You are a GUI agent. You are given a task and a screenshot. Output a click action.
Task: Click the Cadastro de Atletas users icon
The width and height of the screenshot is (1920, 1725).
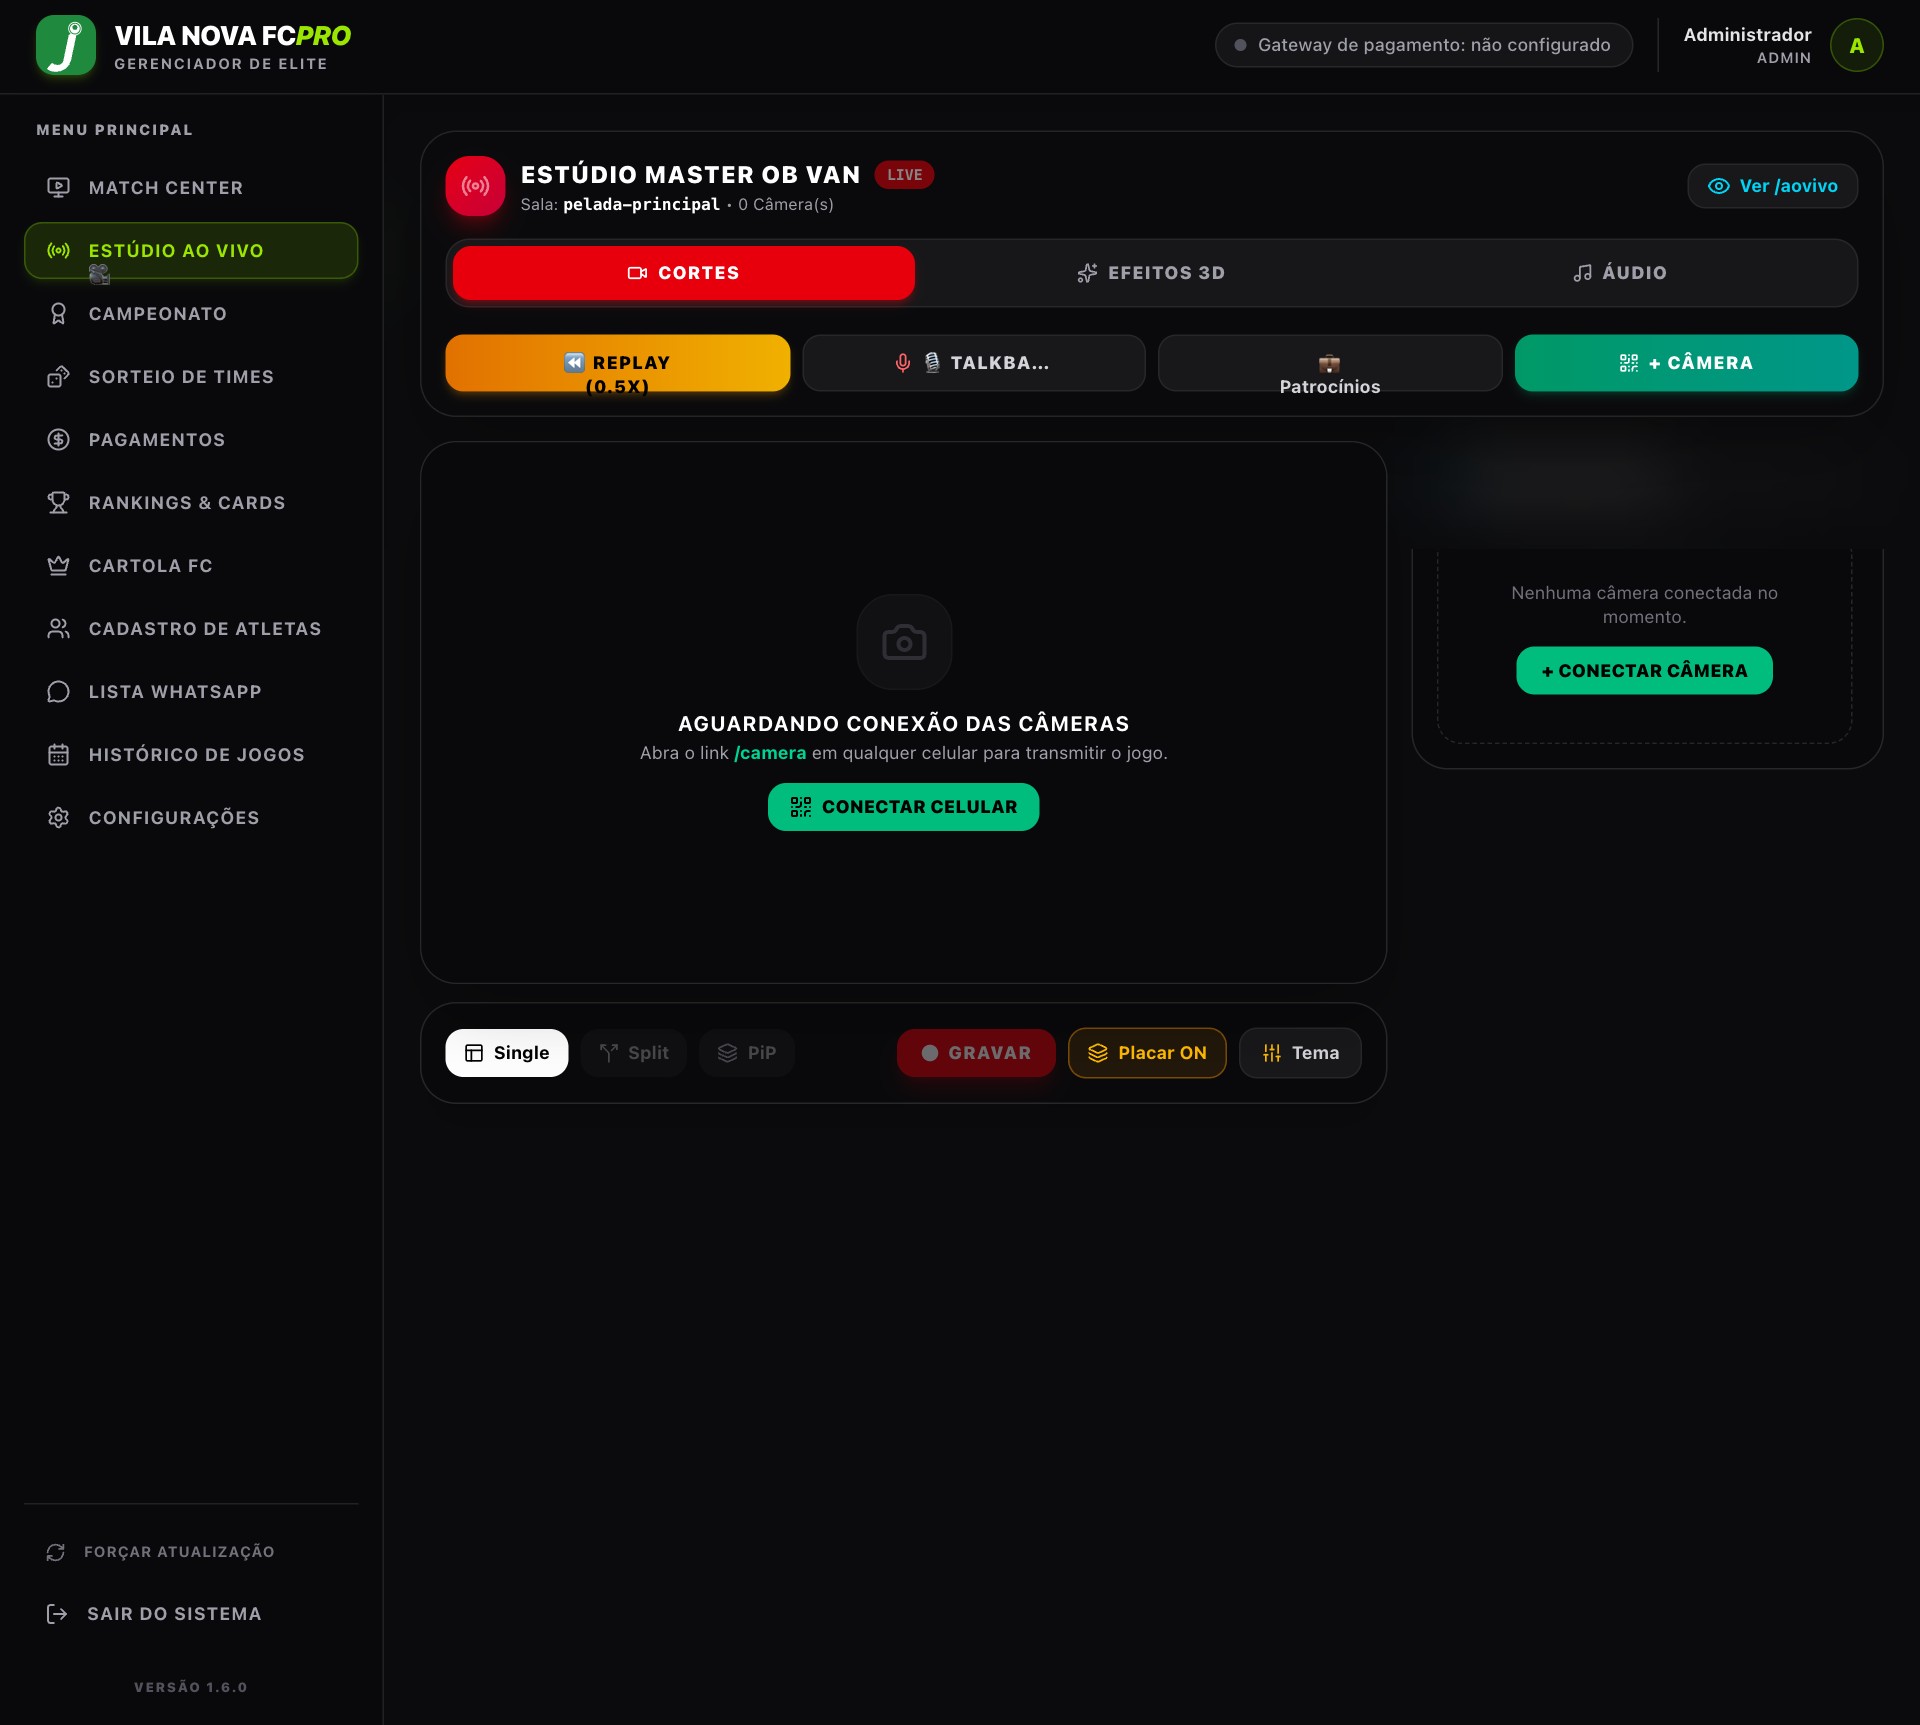[x=58, y=629]
